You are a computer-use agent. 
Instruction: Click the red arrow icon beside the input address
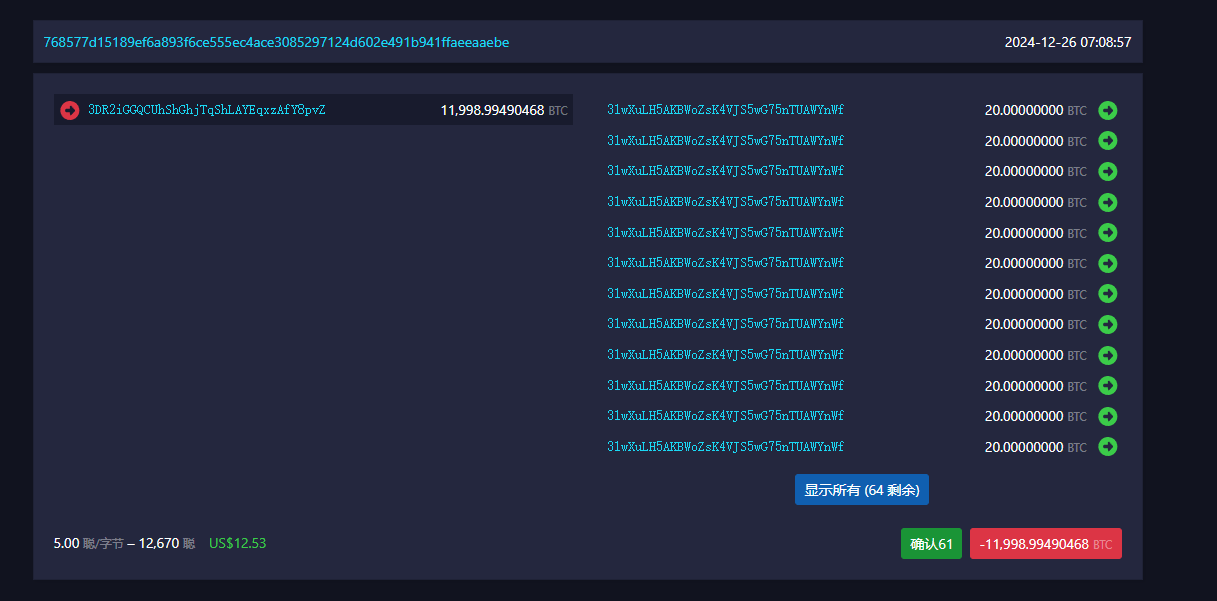pos(70,110)
